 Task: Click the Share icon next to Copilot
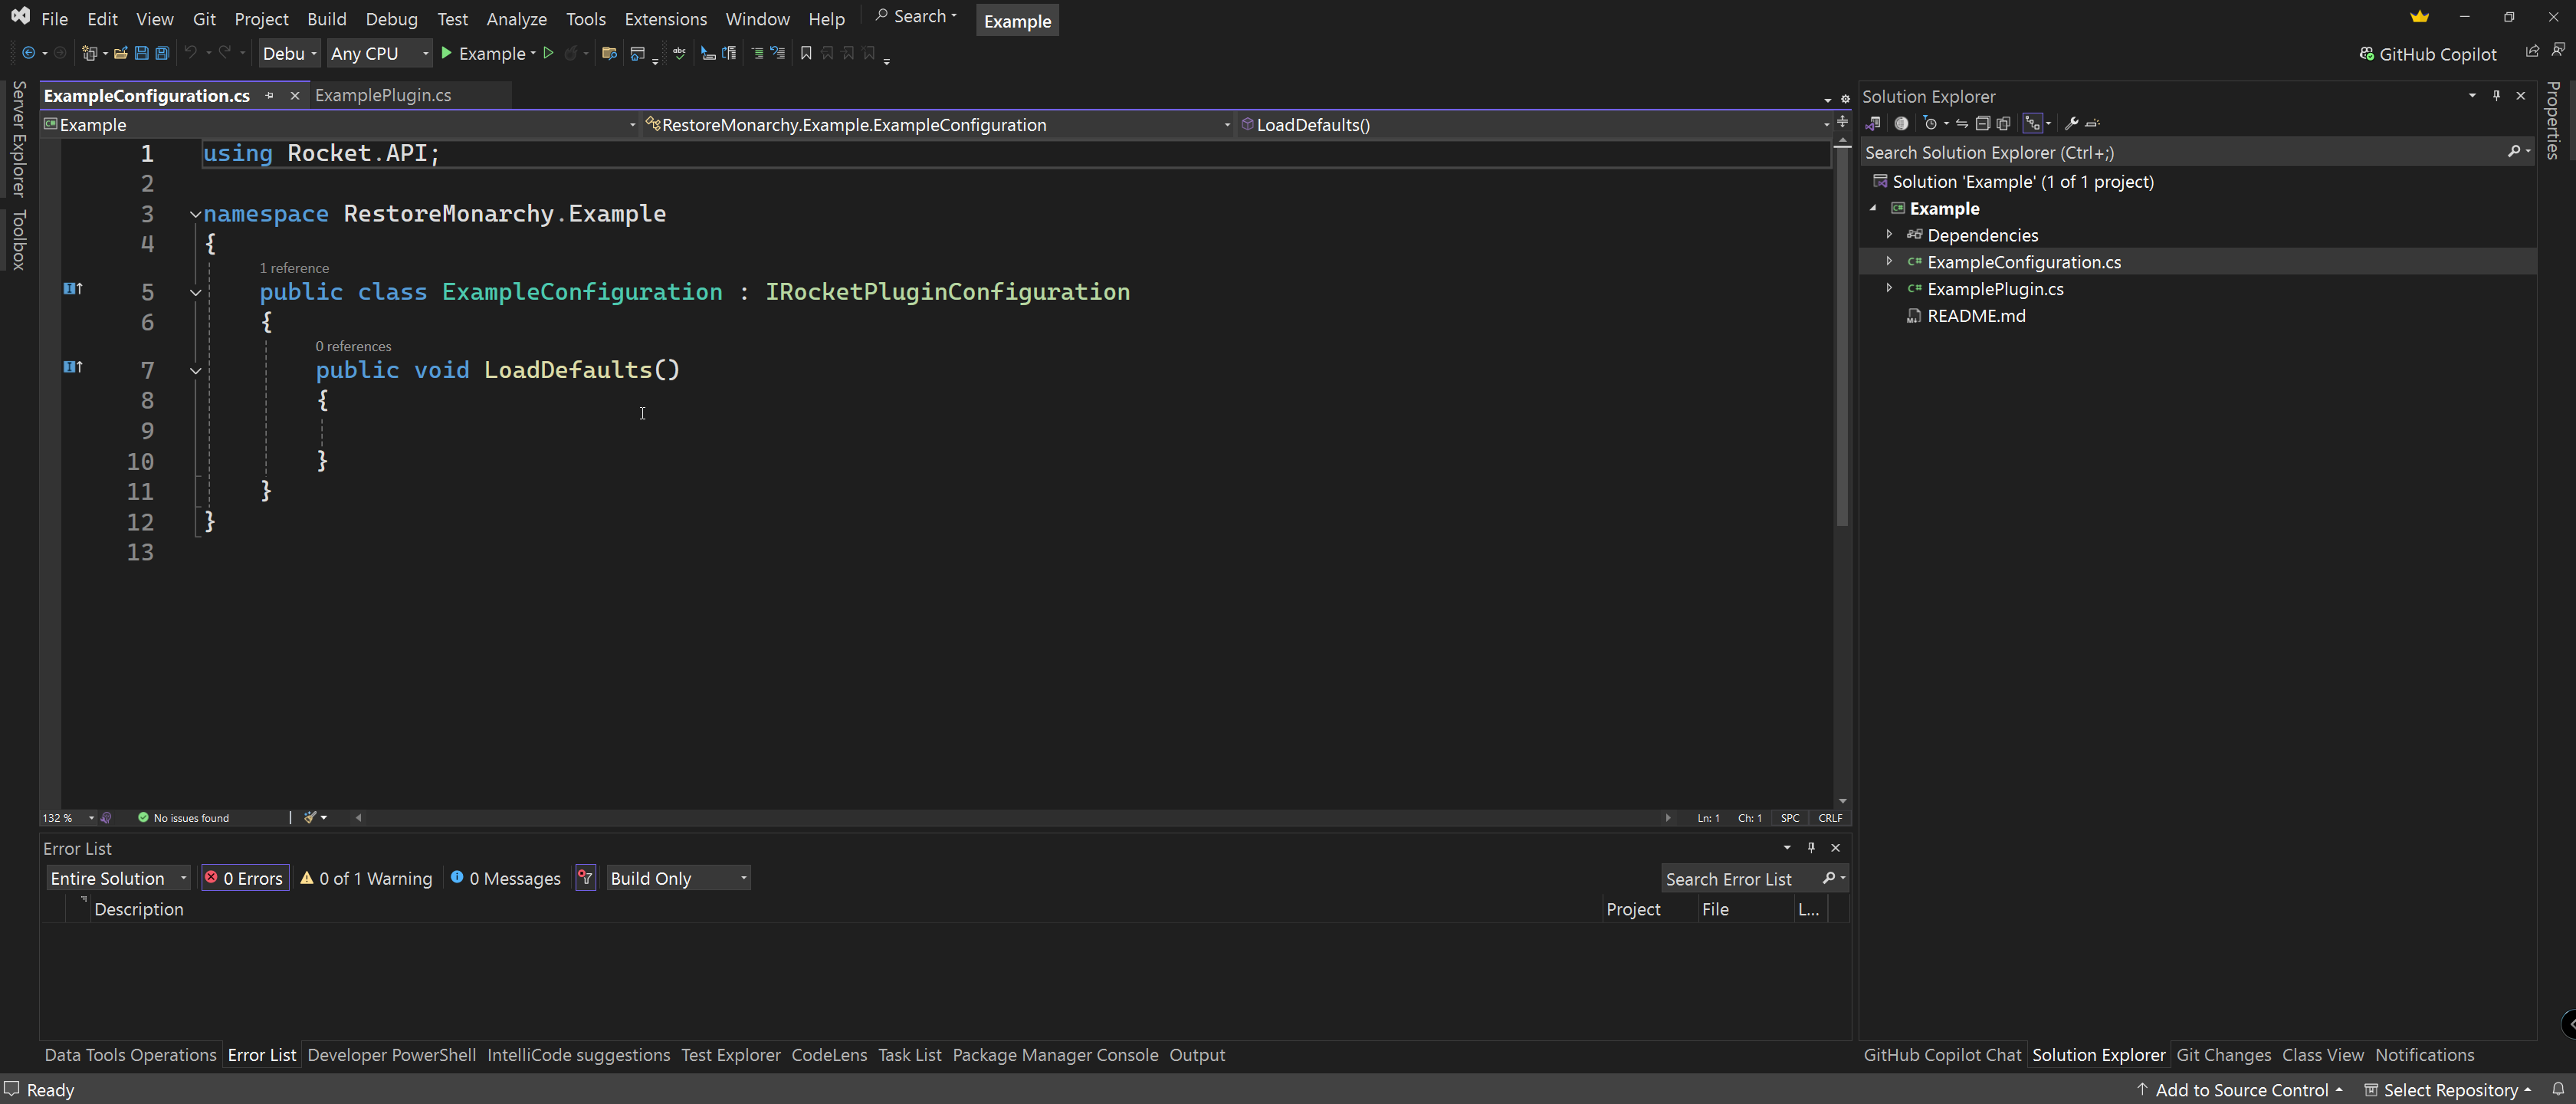[x=2532, y=51]
